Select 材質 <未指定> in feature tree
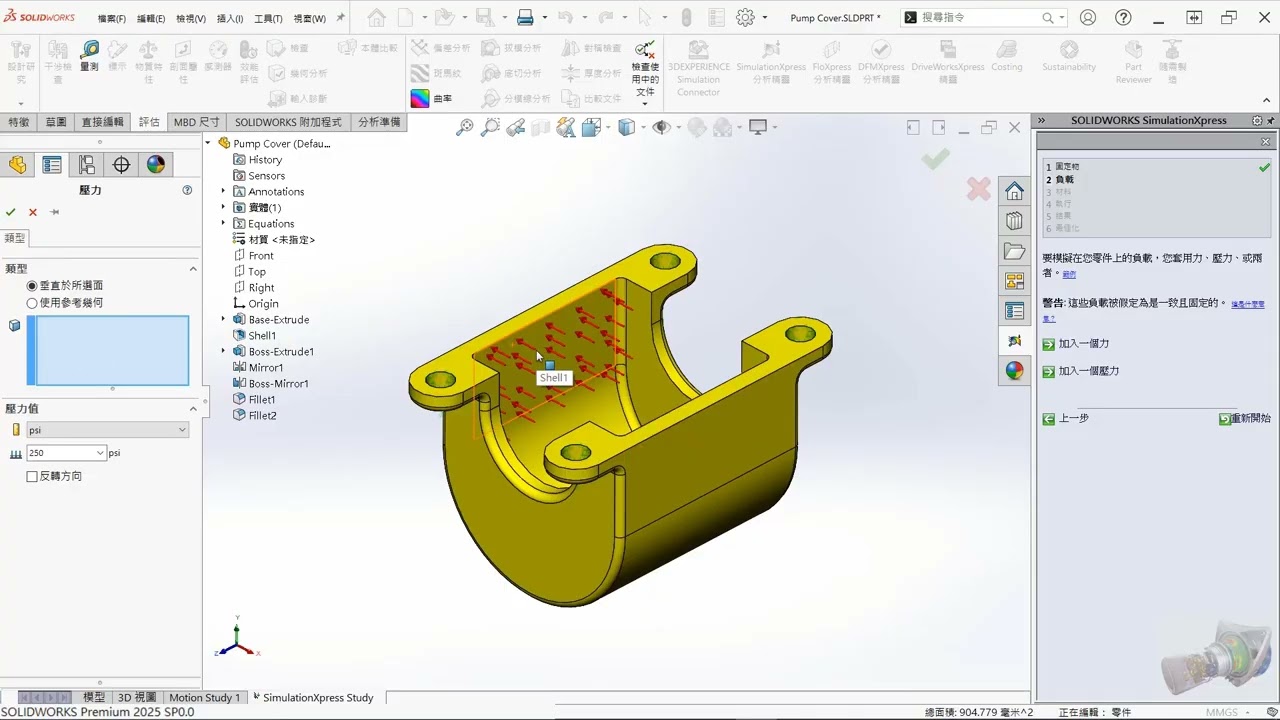The height and width of the screenshot is (720, 1280). click(x=282, y=239)
